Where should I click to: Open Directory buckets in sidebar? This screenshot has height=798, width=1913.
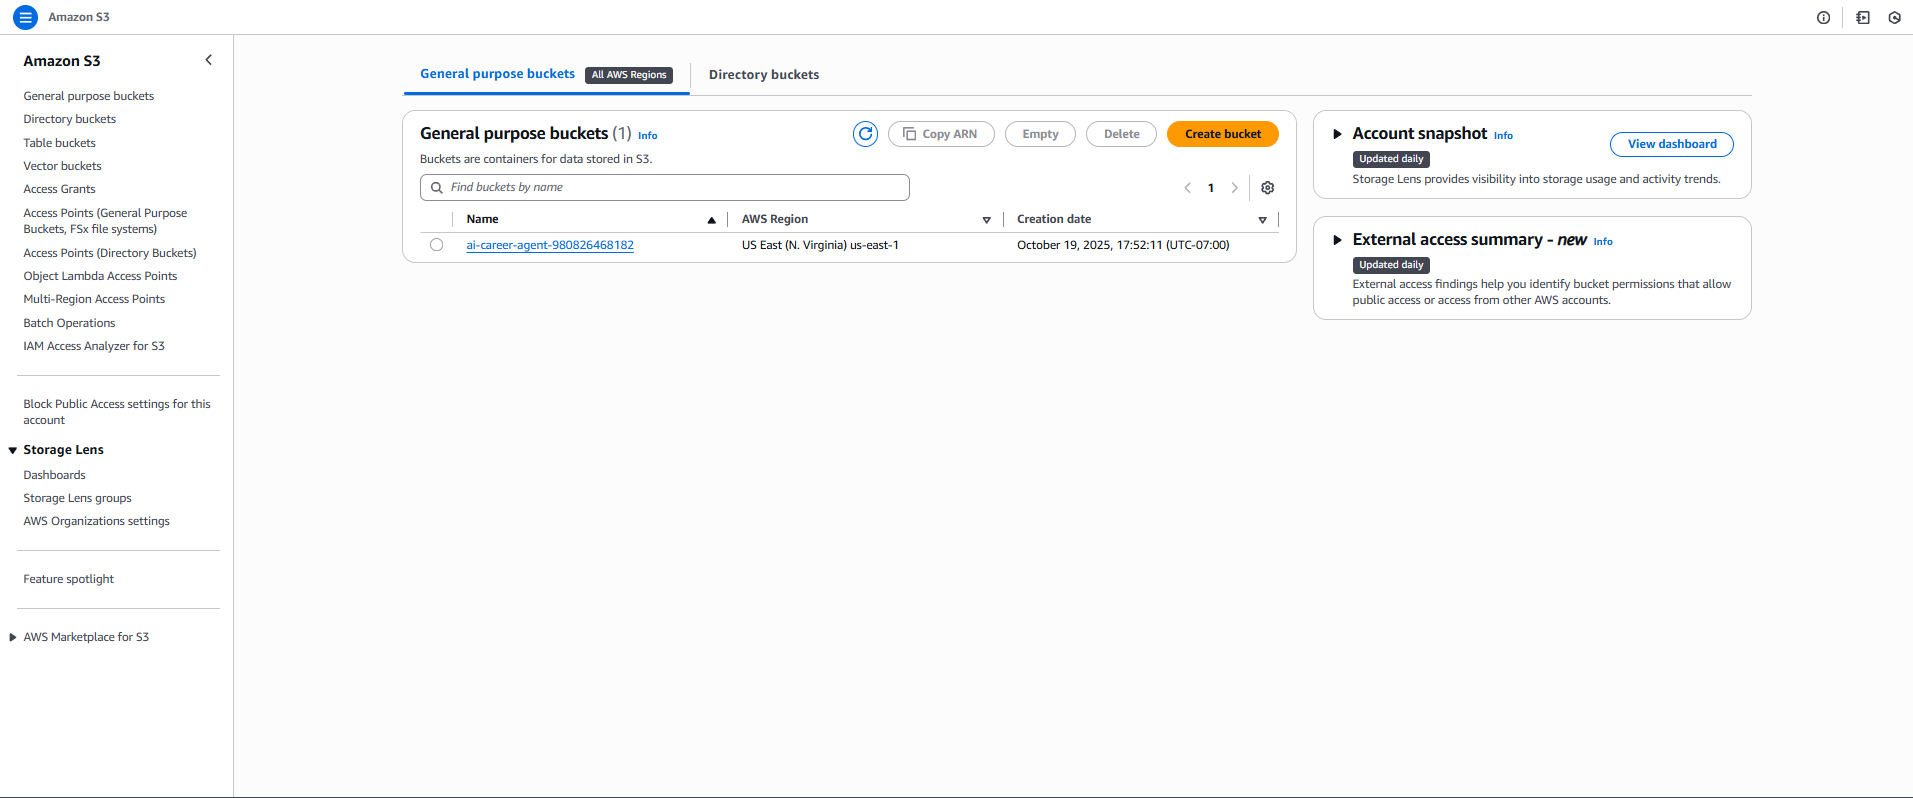[x=70, y=119]
